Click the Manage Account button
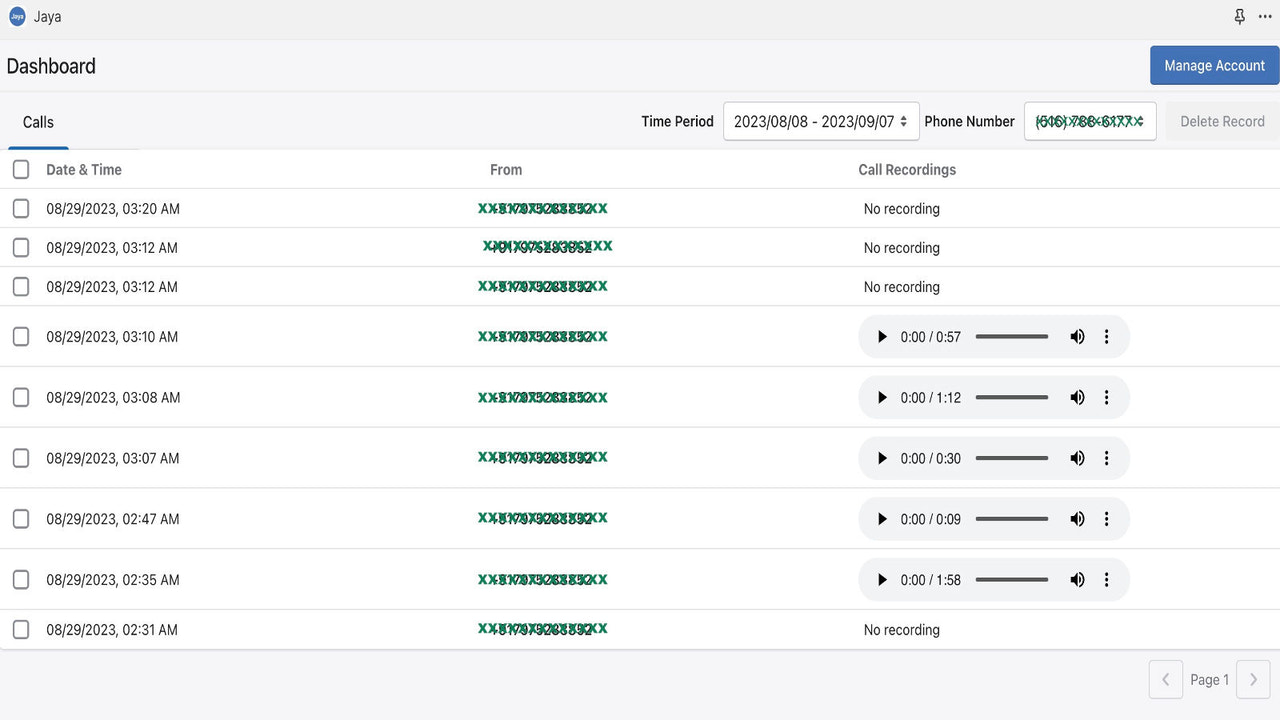 point(1214,65)
